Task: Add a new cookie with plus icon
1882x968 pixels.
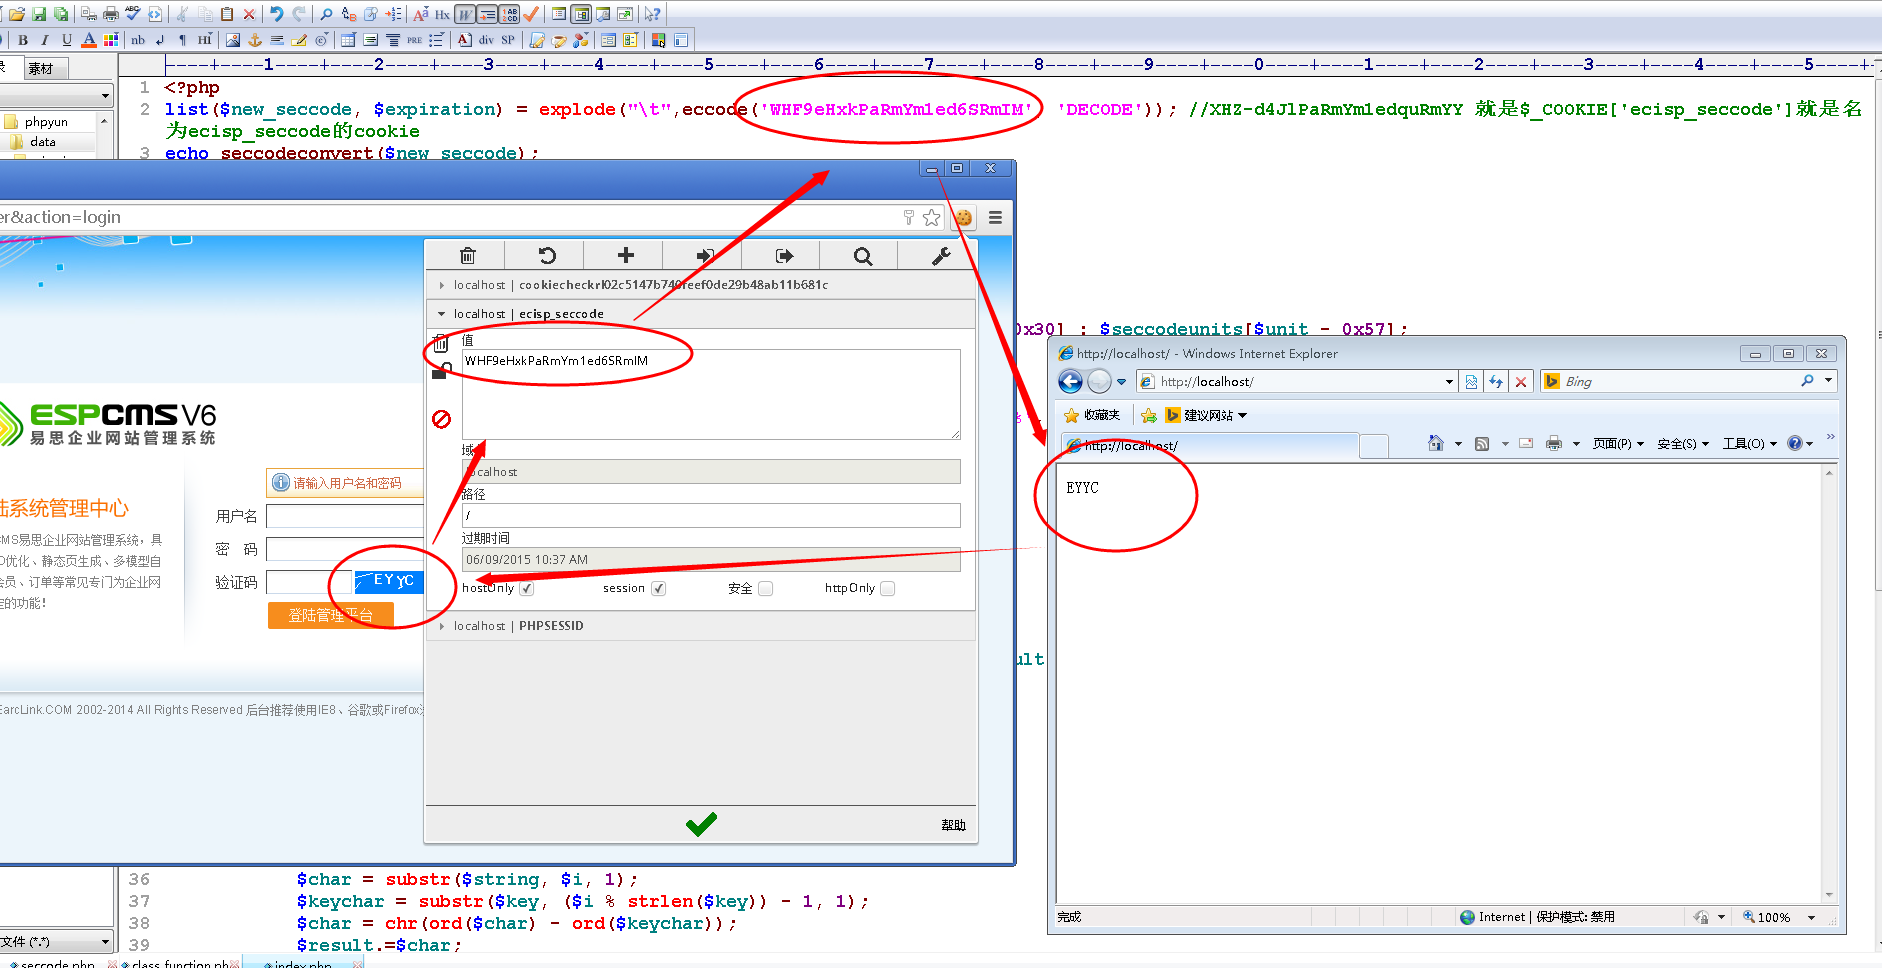Action: click(626, 256)
